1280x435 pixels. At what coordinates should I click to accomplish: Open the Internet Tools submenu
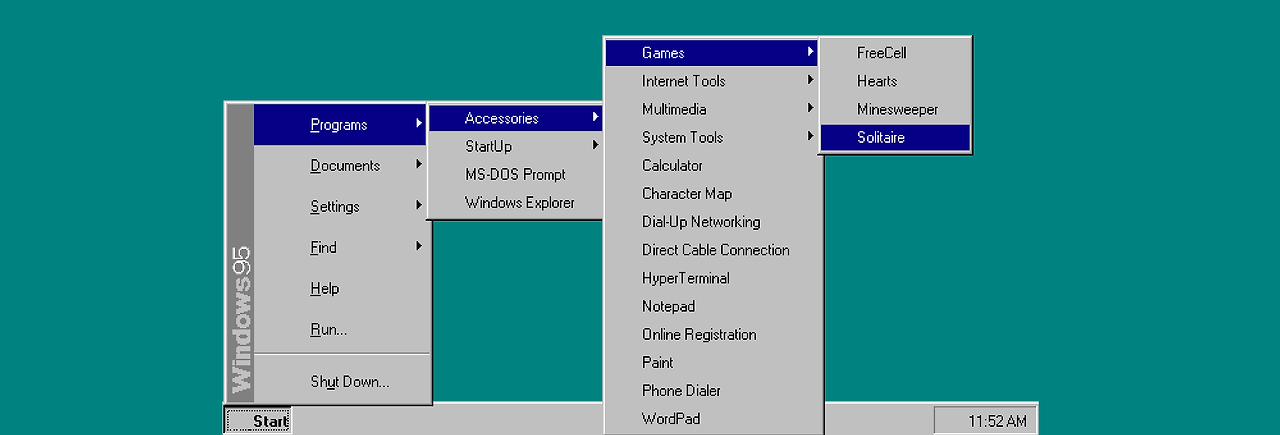click(x=713, y=81)
